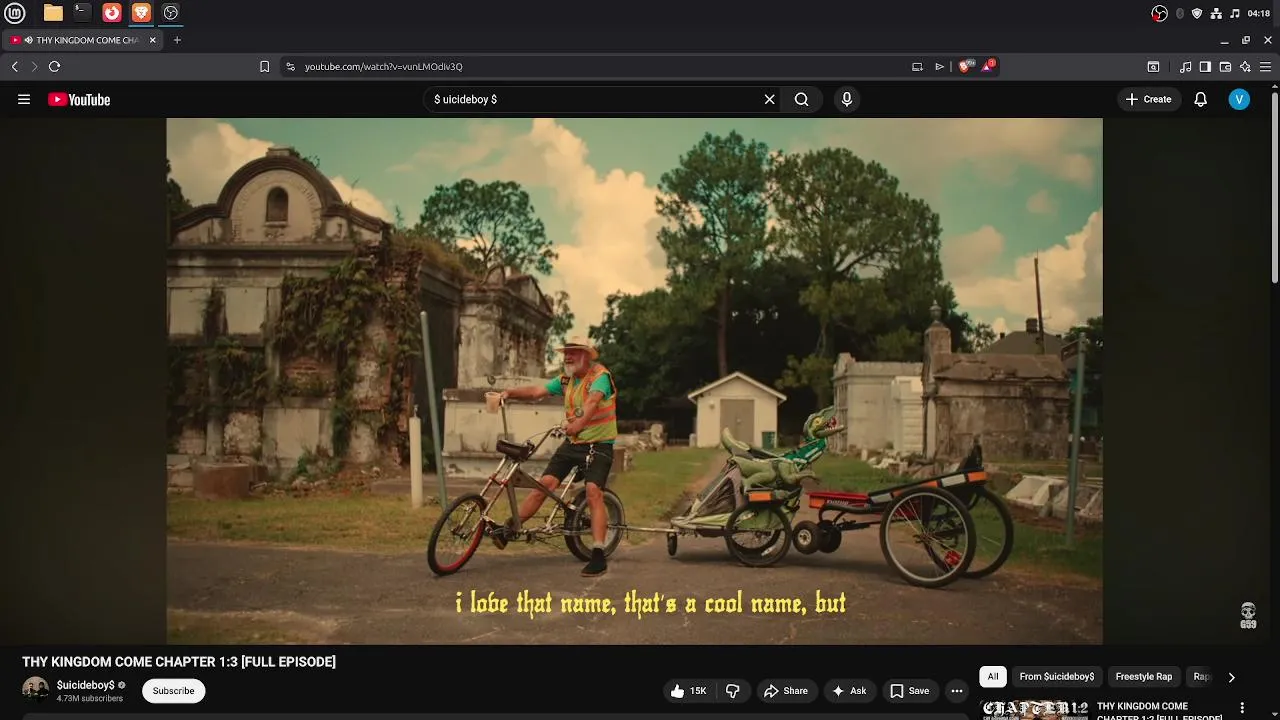Open the Brave Wallet icon

1225,66
